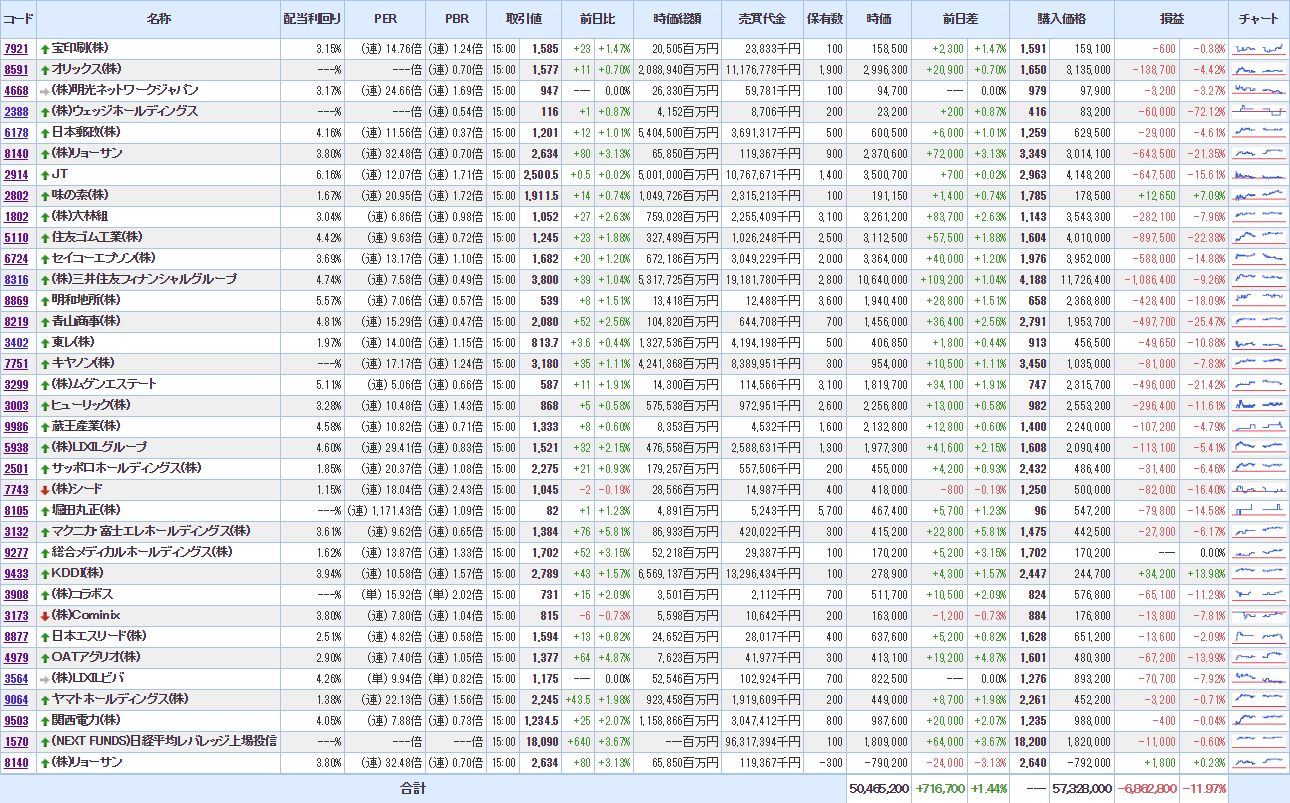Viewport: 1290px width, 803px height.
Task: Follow the code link 1570
Action: pos(16,741)
